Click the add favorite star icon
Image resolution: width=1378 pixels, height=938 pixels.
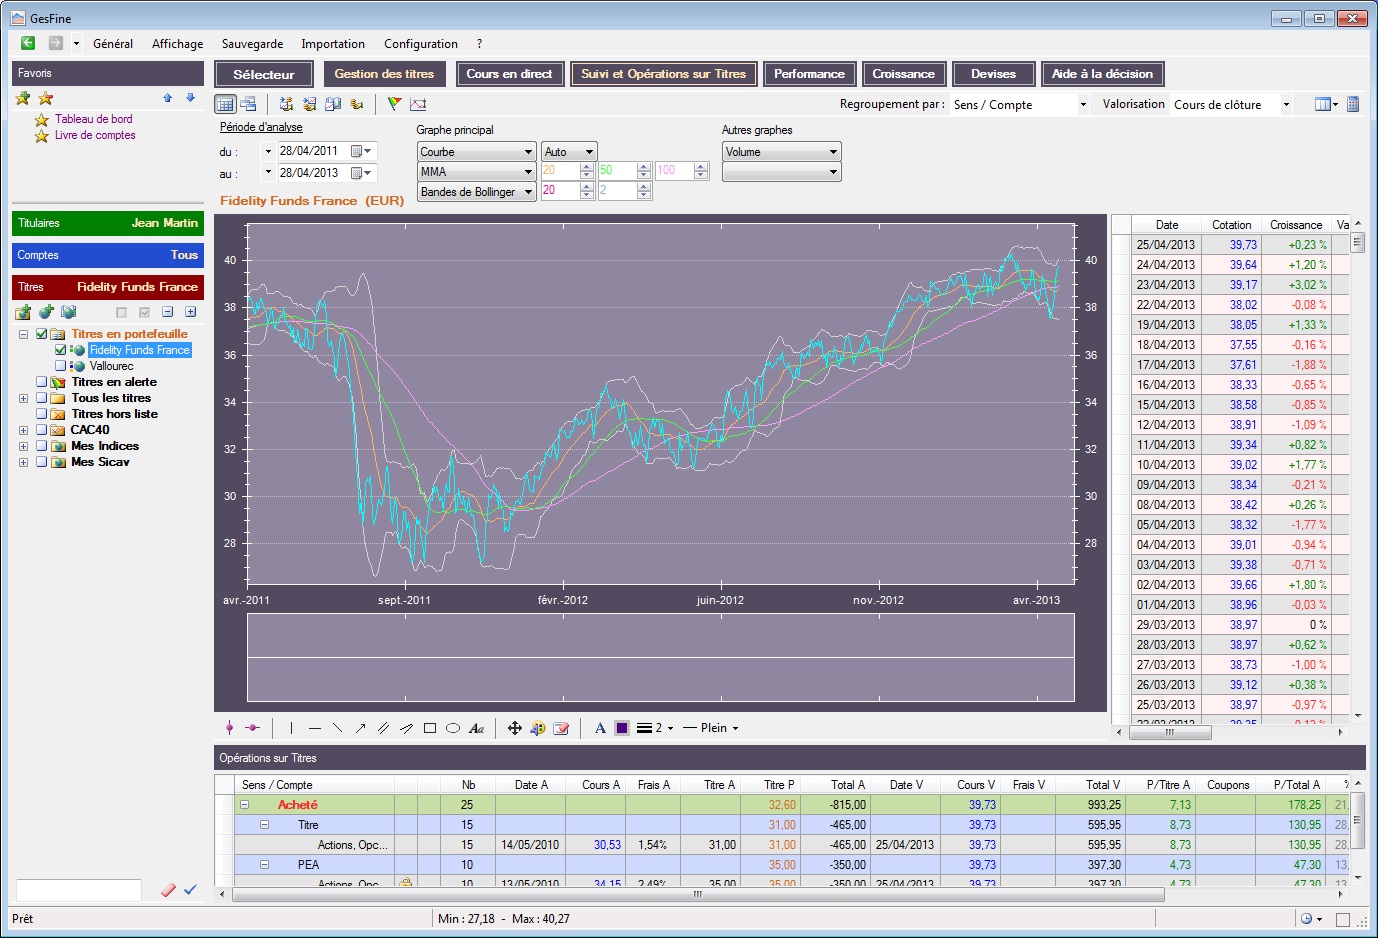click(x=23, y=98)
